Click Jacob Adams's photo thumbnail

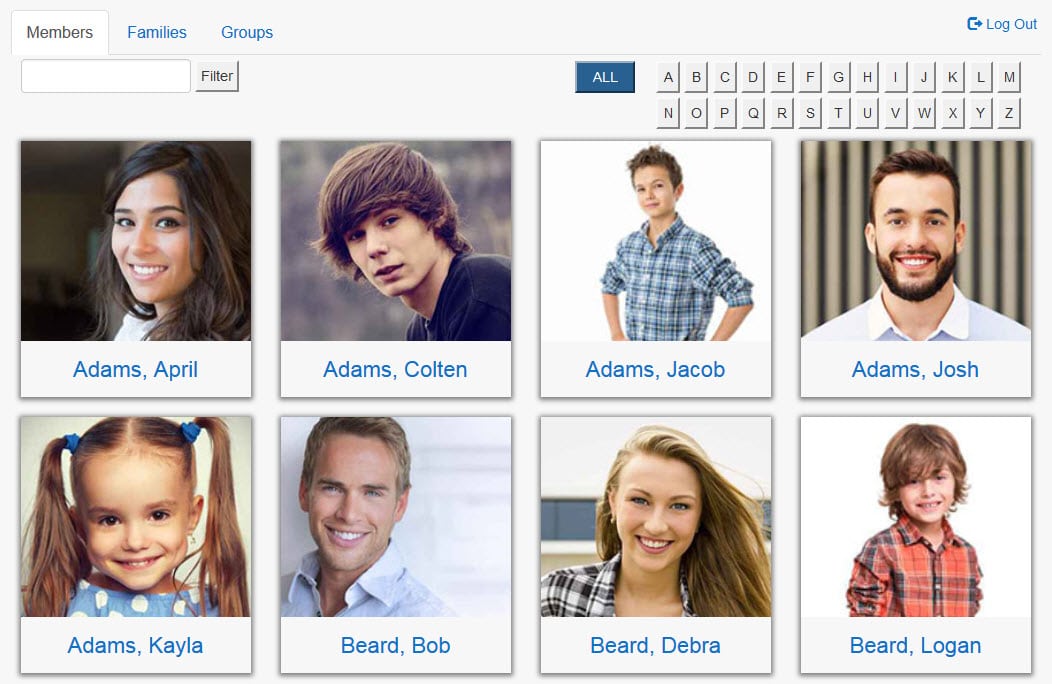pos(656,241)
